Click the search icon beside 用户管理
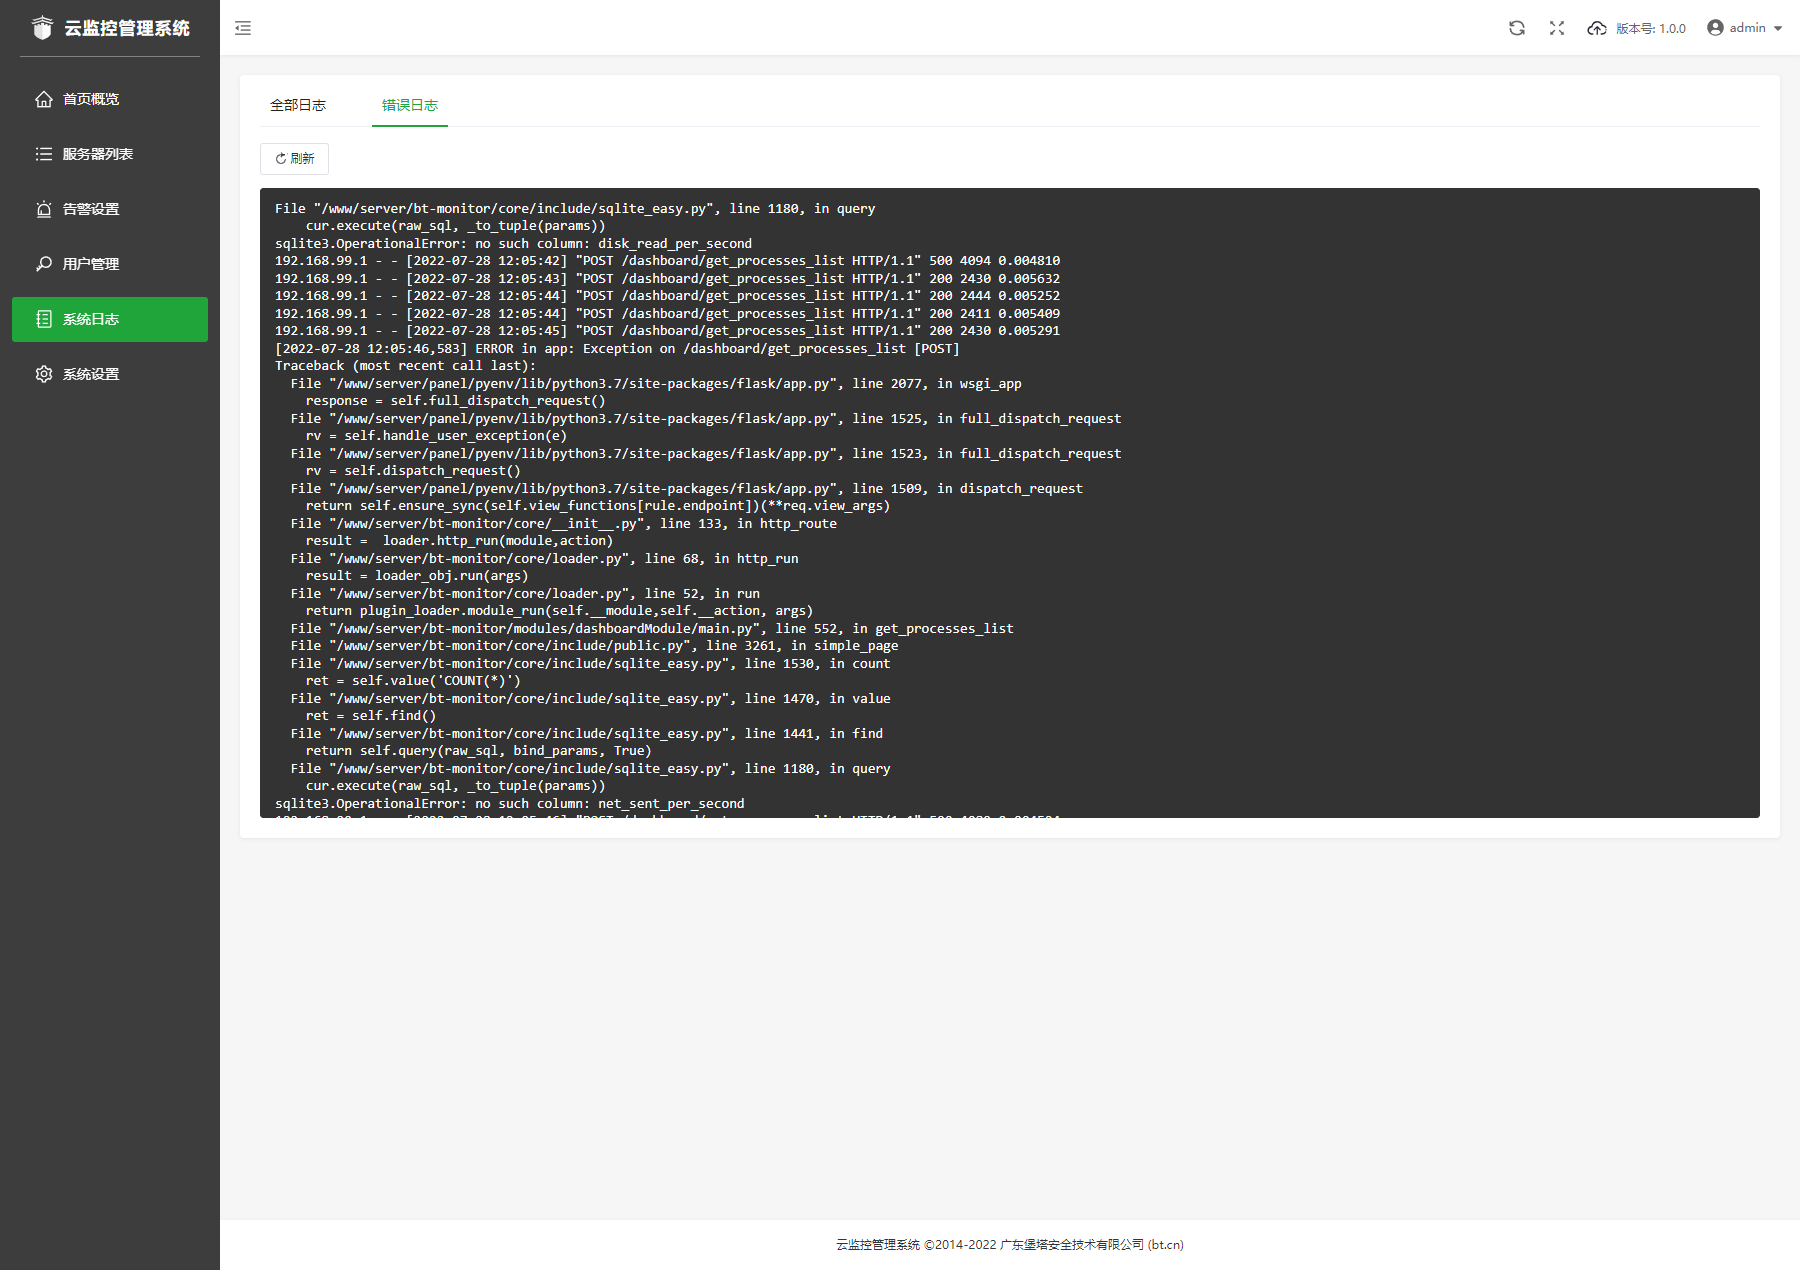This screenshot has width=1800, height=1270. tap(44, 264)
